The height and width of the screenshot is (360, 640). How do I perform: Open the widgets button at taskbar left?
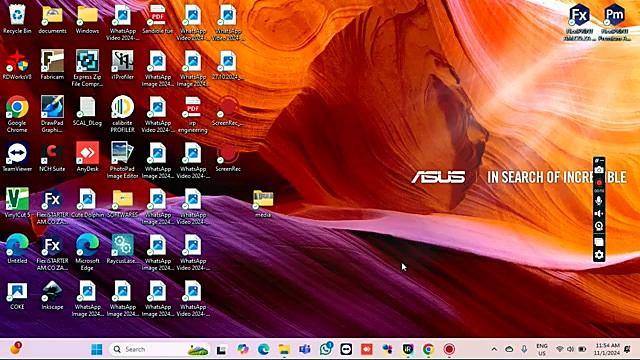coord(15,349)
